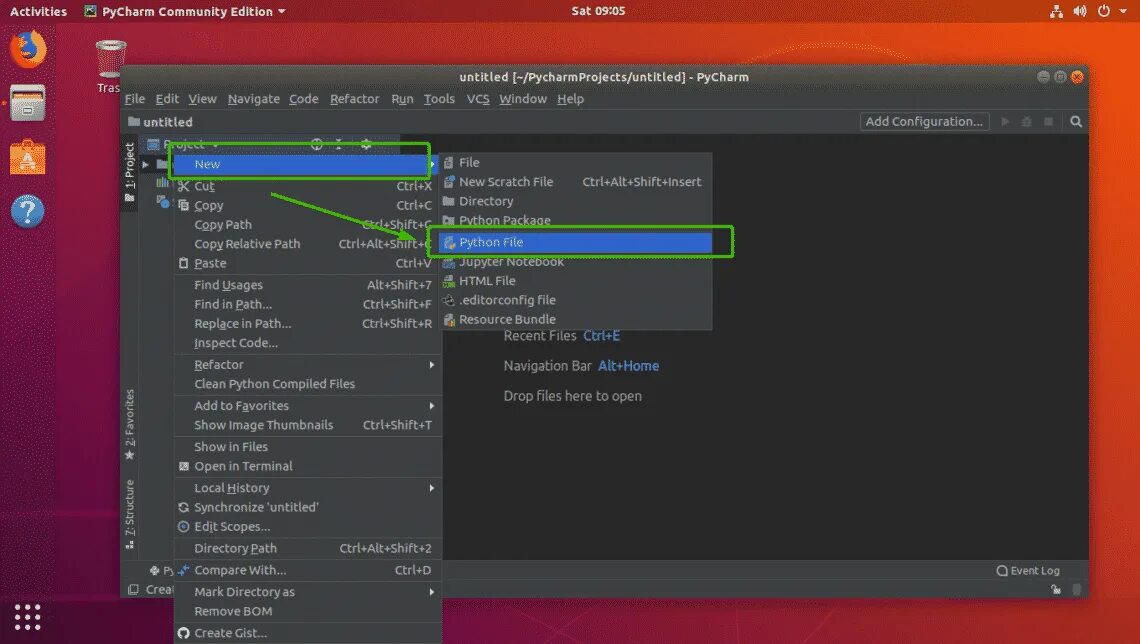
Task: Expand the Local History submenu
Action: (x=307, y=488)
